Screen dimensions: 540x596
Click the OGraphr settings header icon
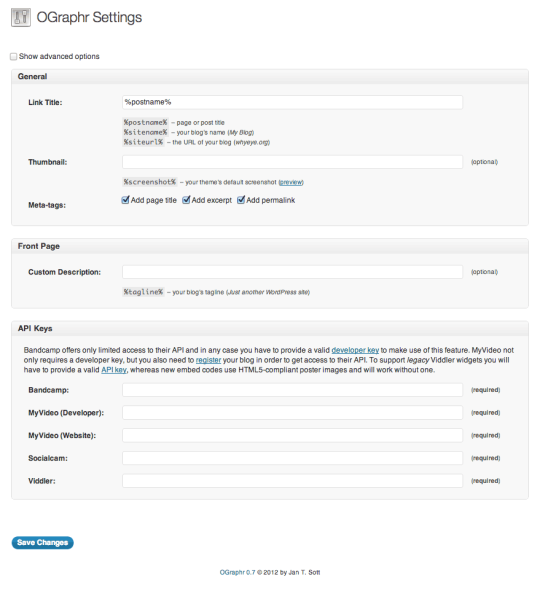pos(21,17)
